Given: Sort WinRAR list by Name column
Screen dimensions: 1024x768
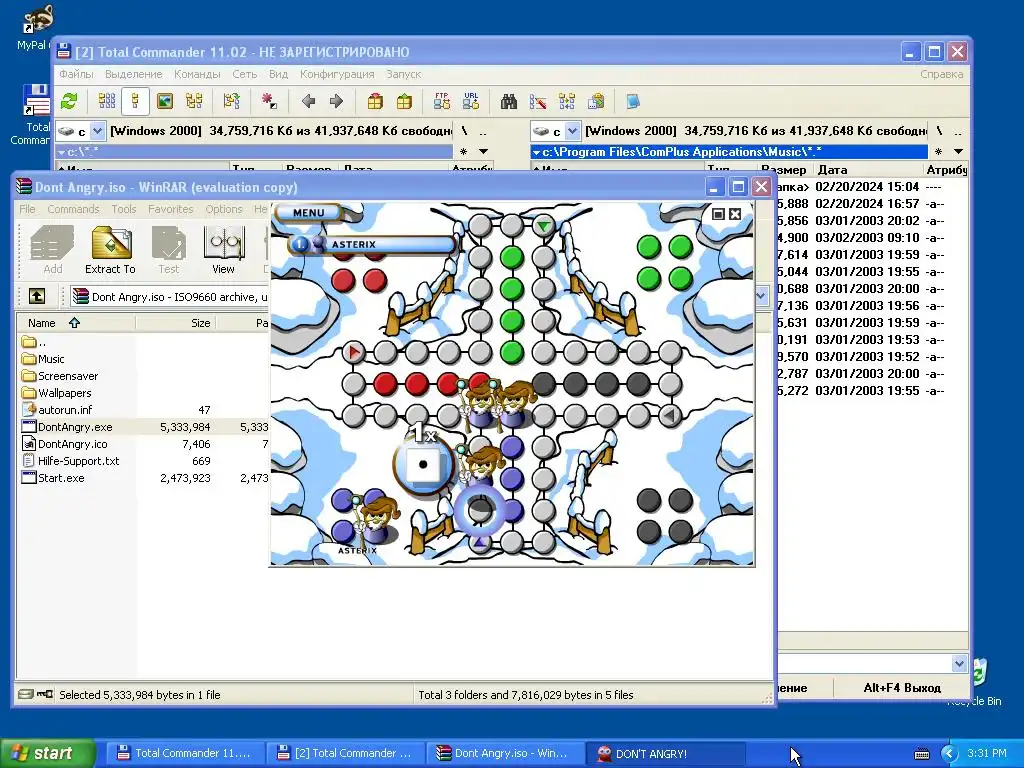Looking at the screenshot, I should pos(75,323).
